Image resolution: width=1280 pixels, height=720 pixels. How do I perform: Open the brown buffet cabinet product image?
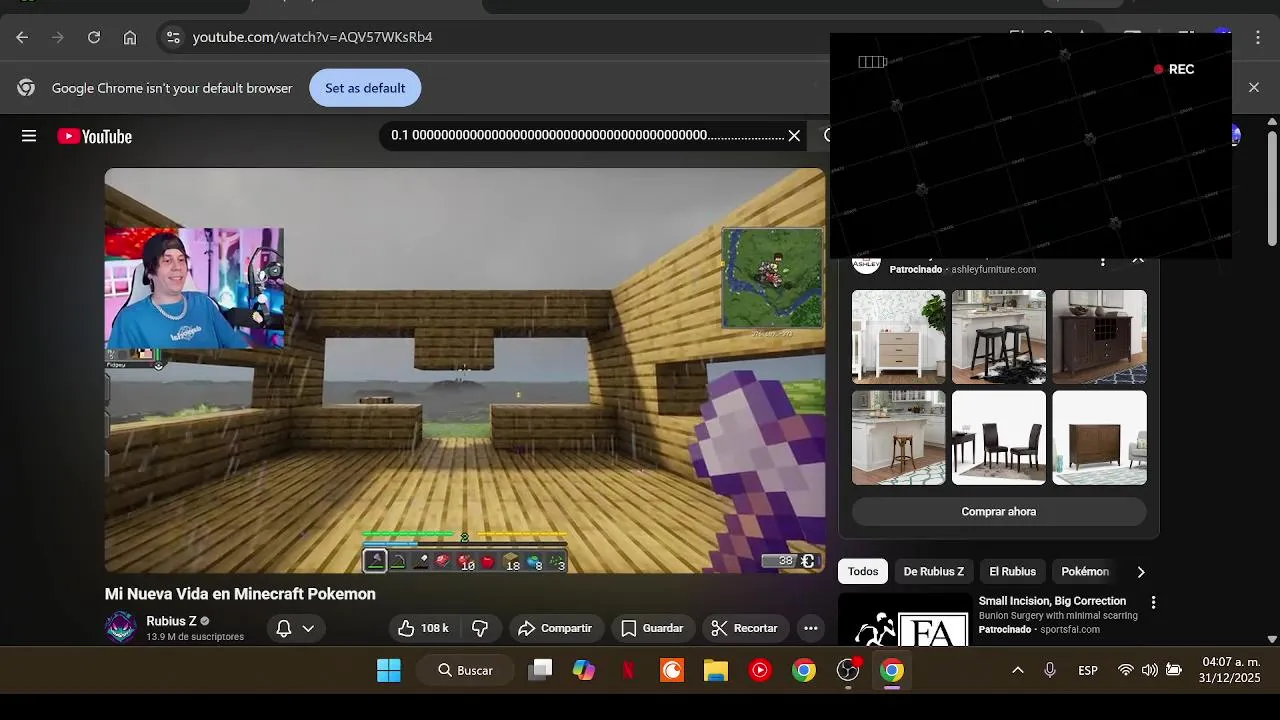point(1099,438)
